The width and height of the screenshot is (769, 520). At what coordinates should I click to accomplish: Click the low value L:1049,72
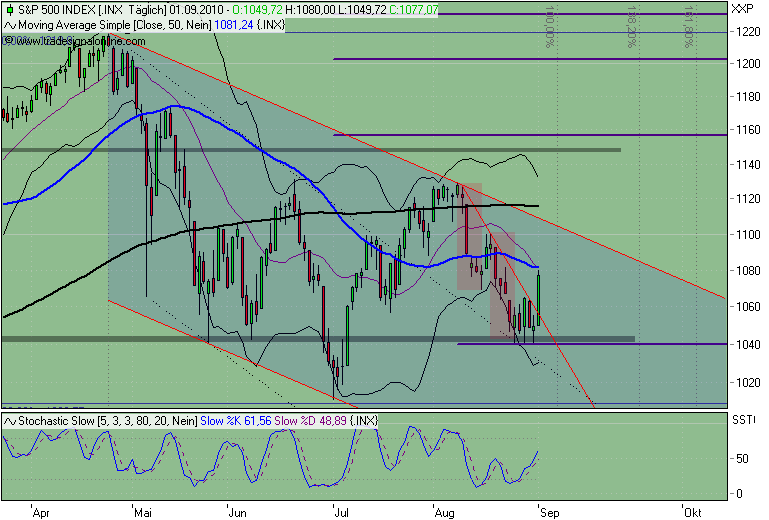[362, 10]
